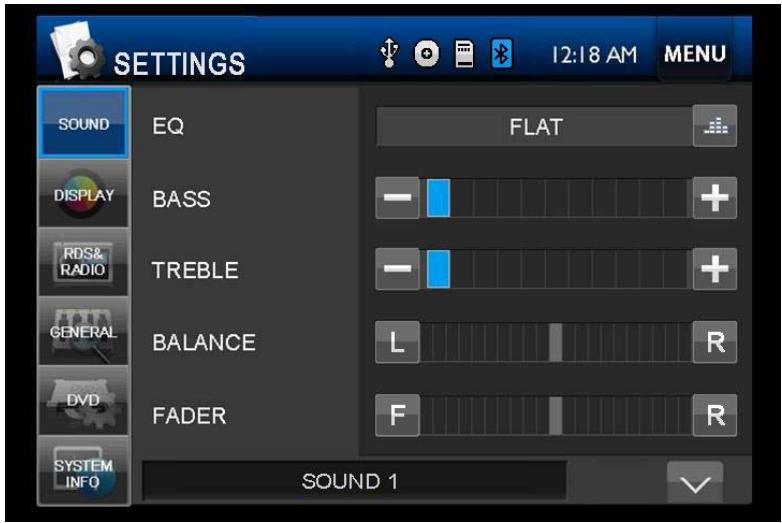Shift balance left with L button
The image size is (782, 523).
(396, 342)
